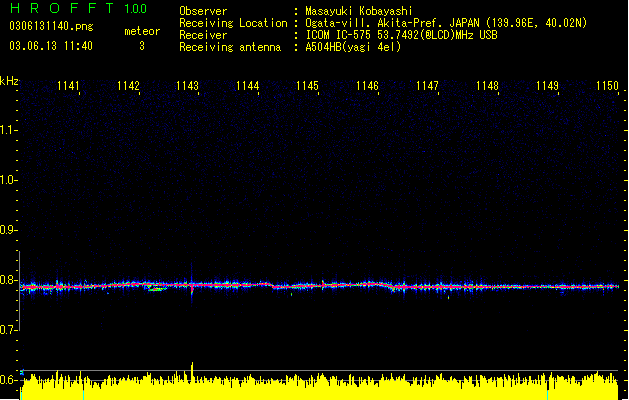Click the tallest yellow power peak near 1143

coord(192,371)
